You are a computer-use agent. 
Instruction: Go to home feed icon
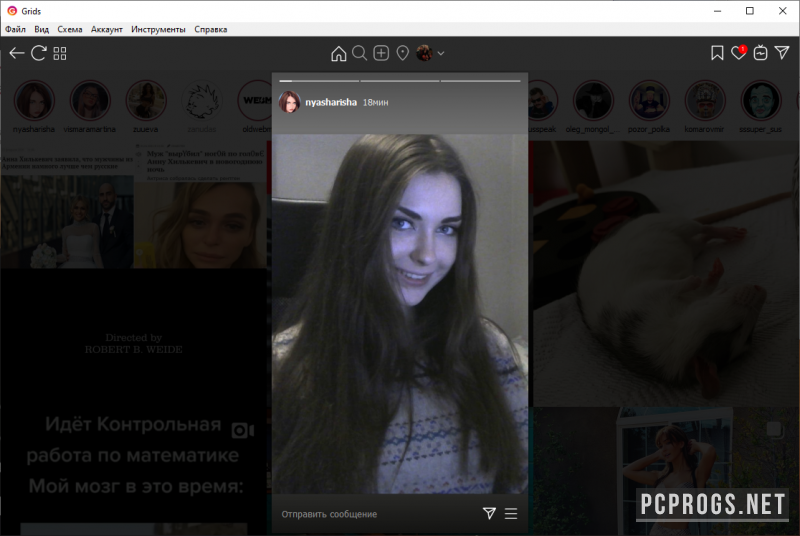(338, 53)
